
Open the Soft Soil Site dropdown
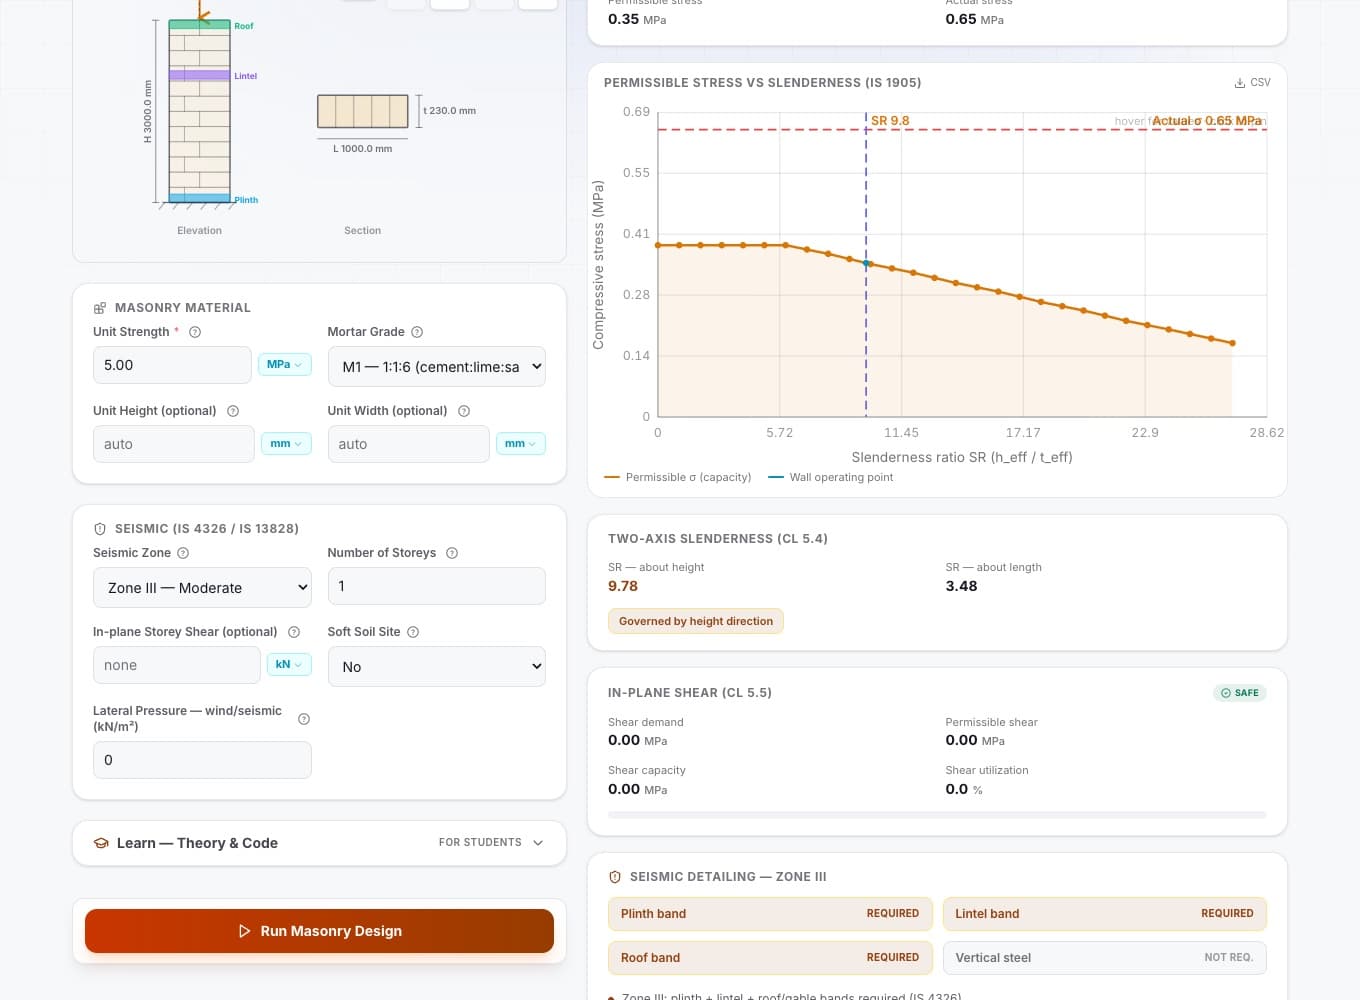tap(437, 666)
